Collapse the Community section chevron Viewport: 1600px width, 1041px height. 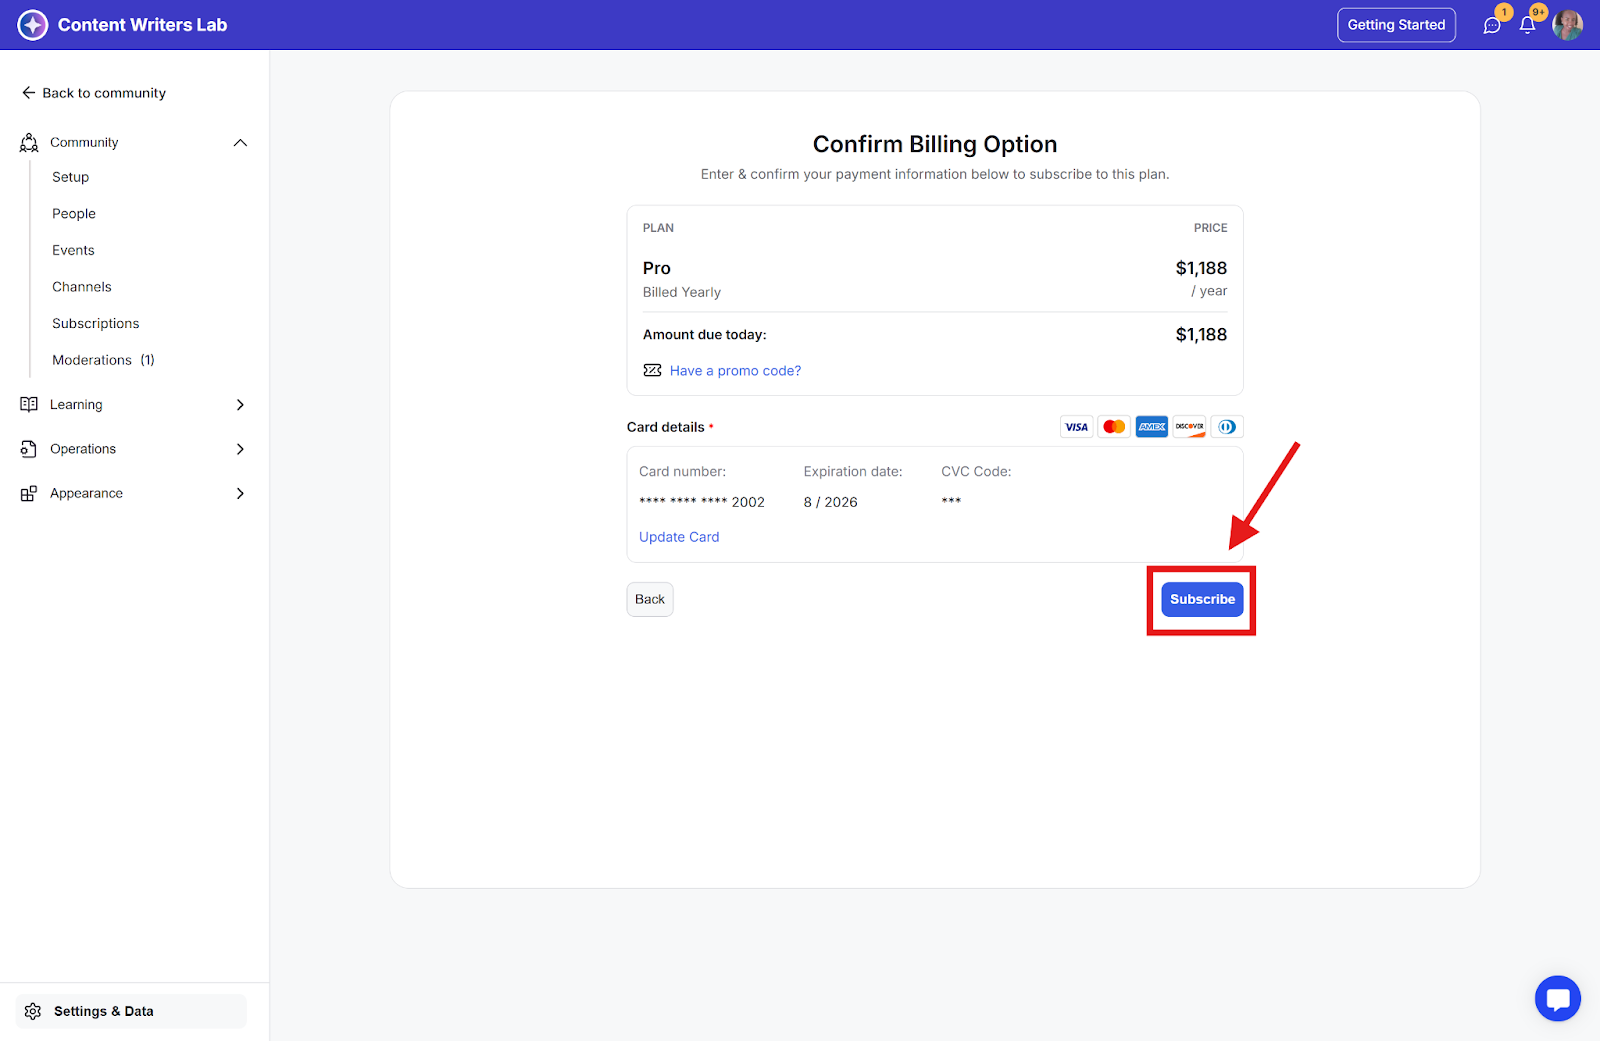coord(240,143)
